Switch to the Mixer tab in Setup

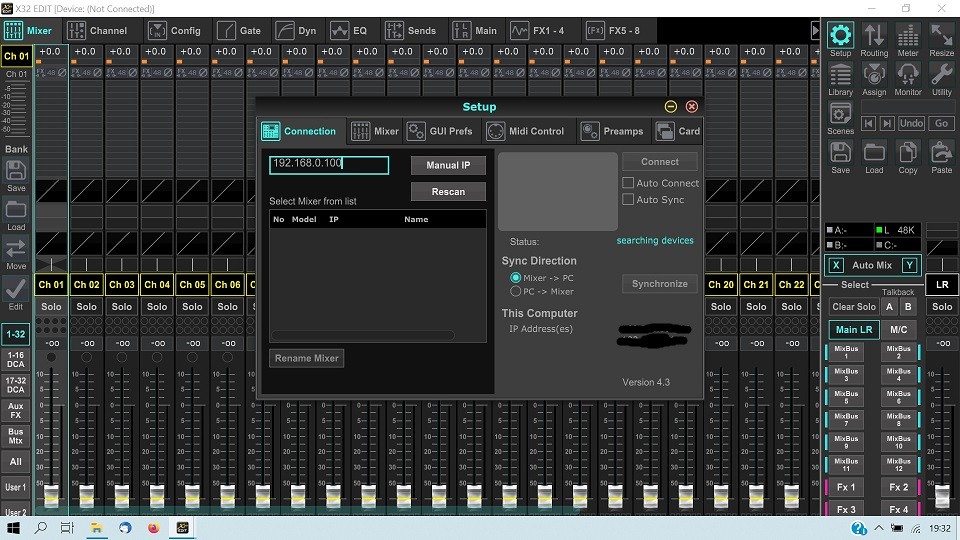click(x=375, y=131)
